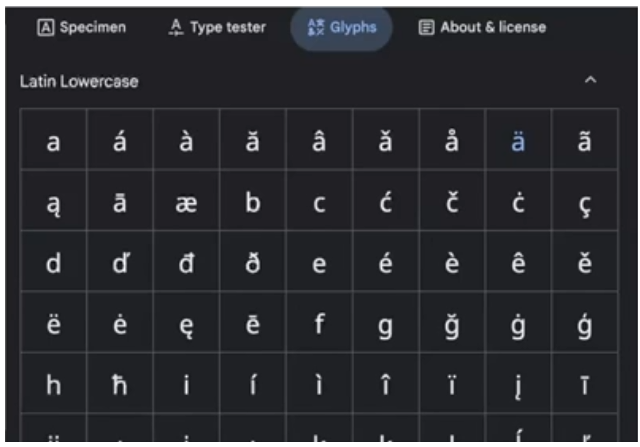Viewport: 640px width, 447px height.
Task: Pick the highlighted a with diaeresis glyph
Action: coord(518,142)
